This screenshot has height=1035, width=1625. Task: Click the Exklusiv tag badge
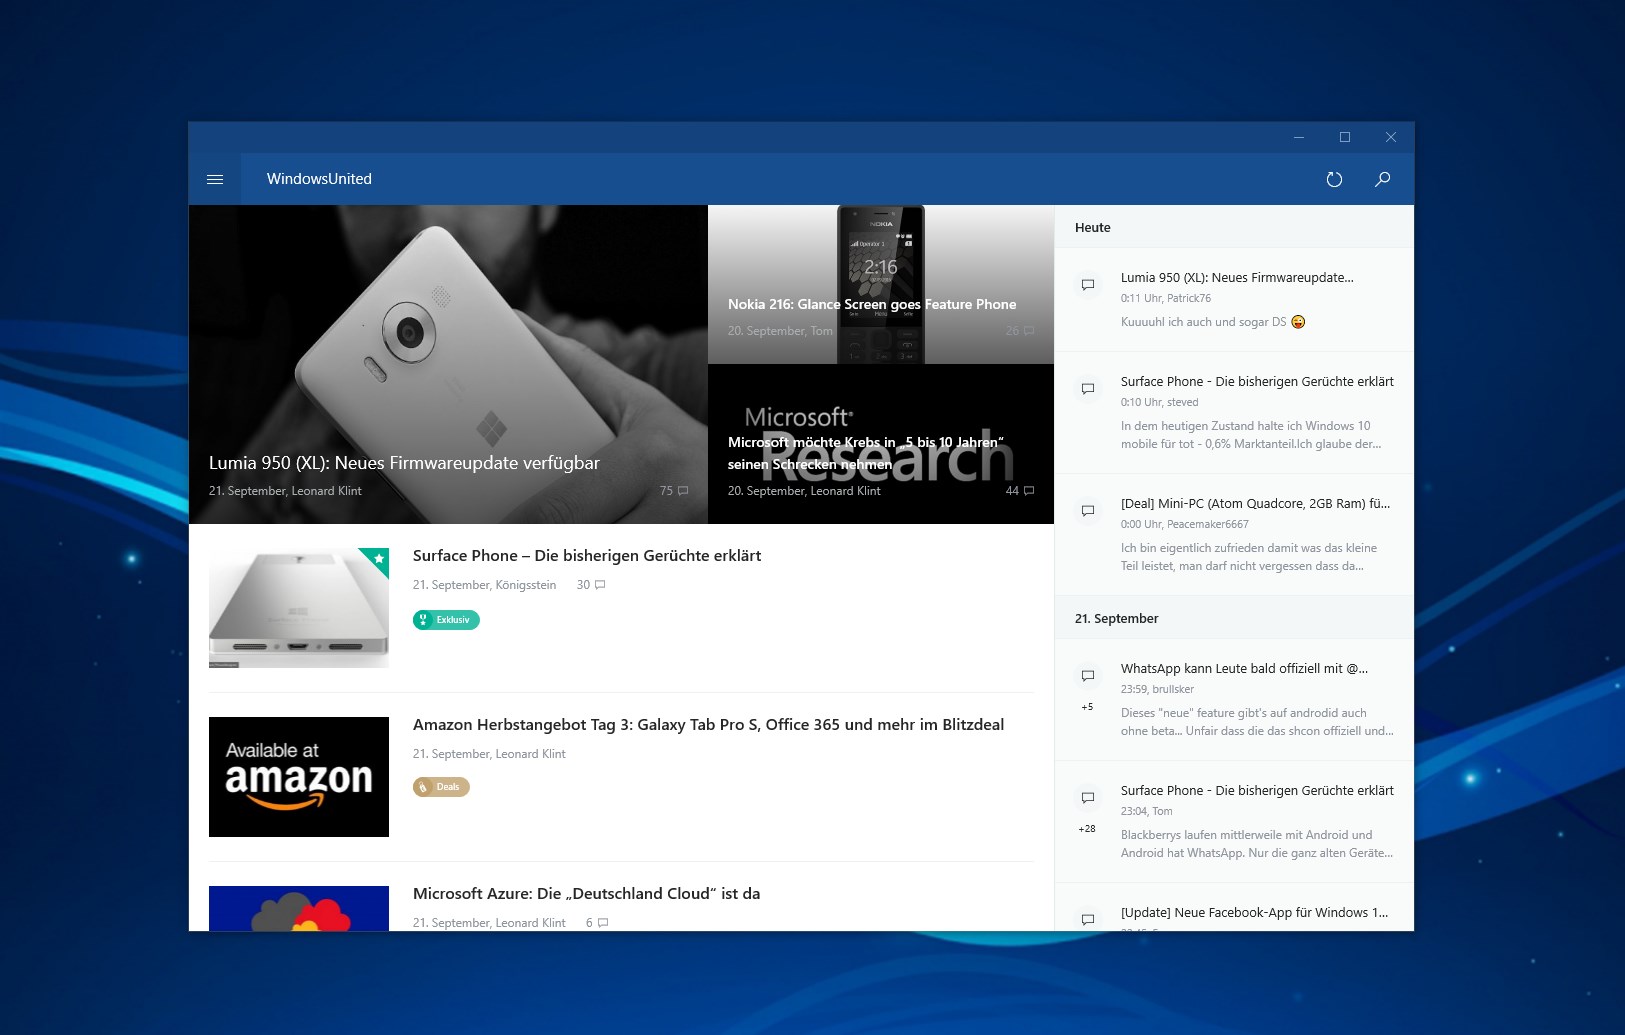click(x=446, y=620)
